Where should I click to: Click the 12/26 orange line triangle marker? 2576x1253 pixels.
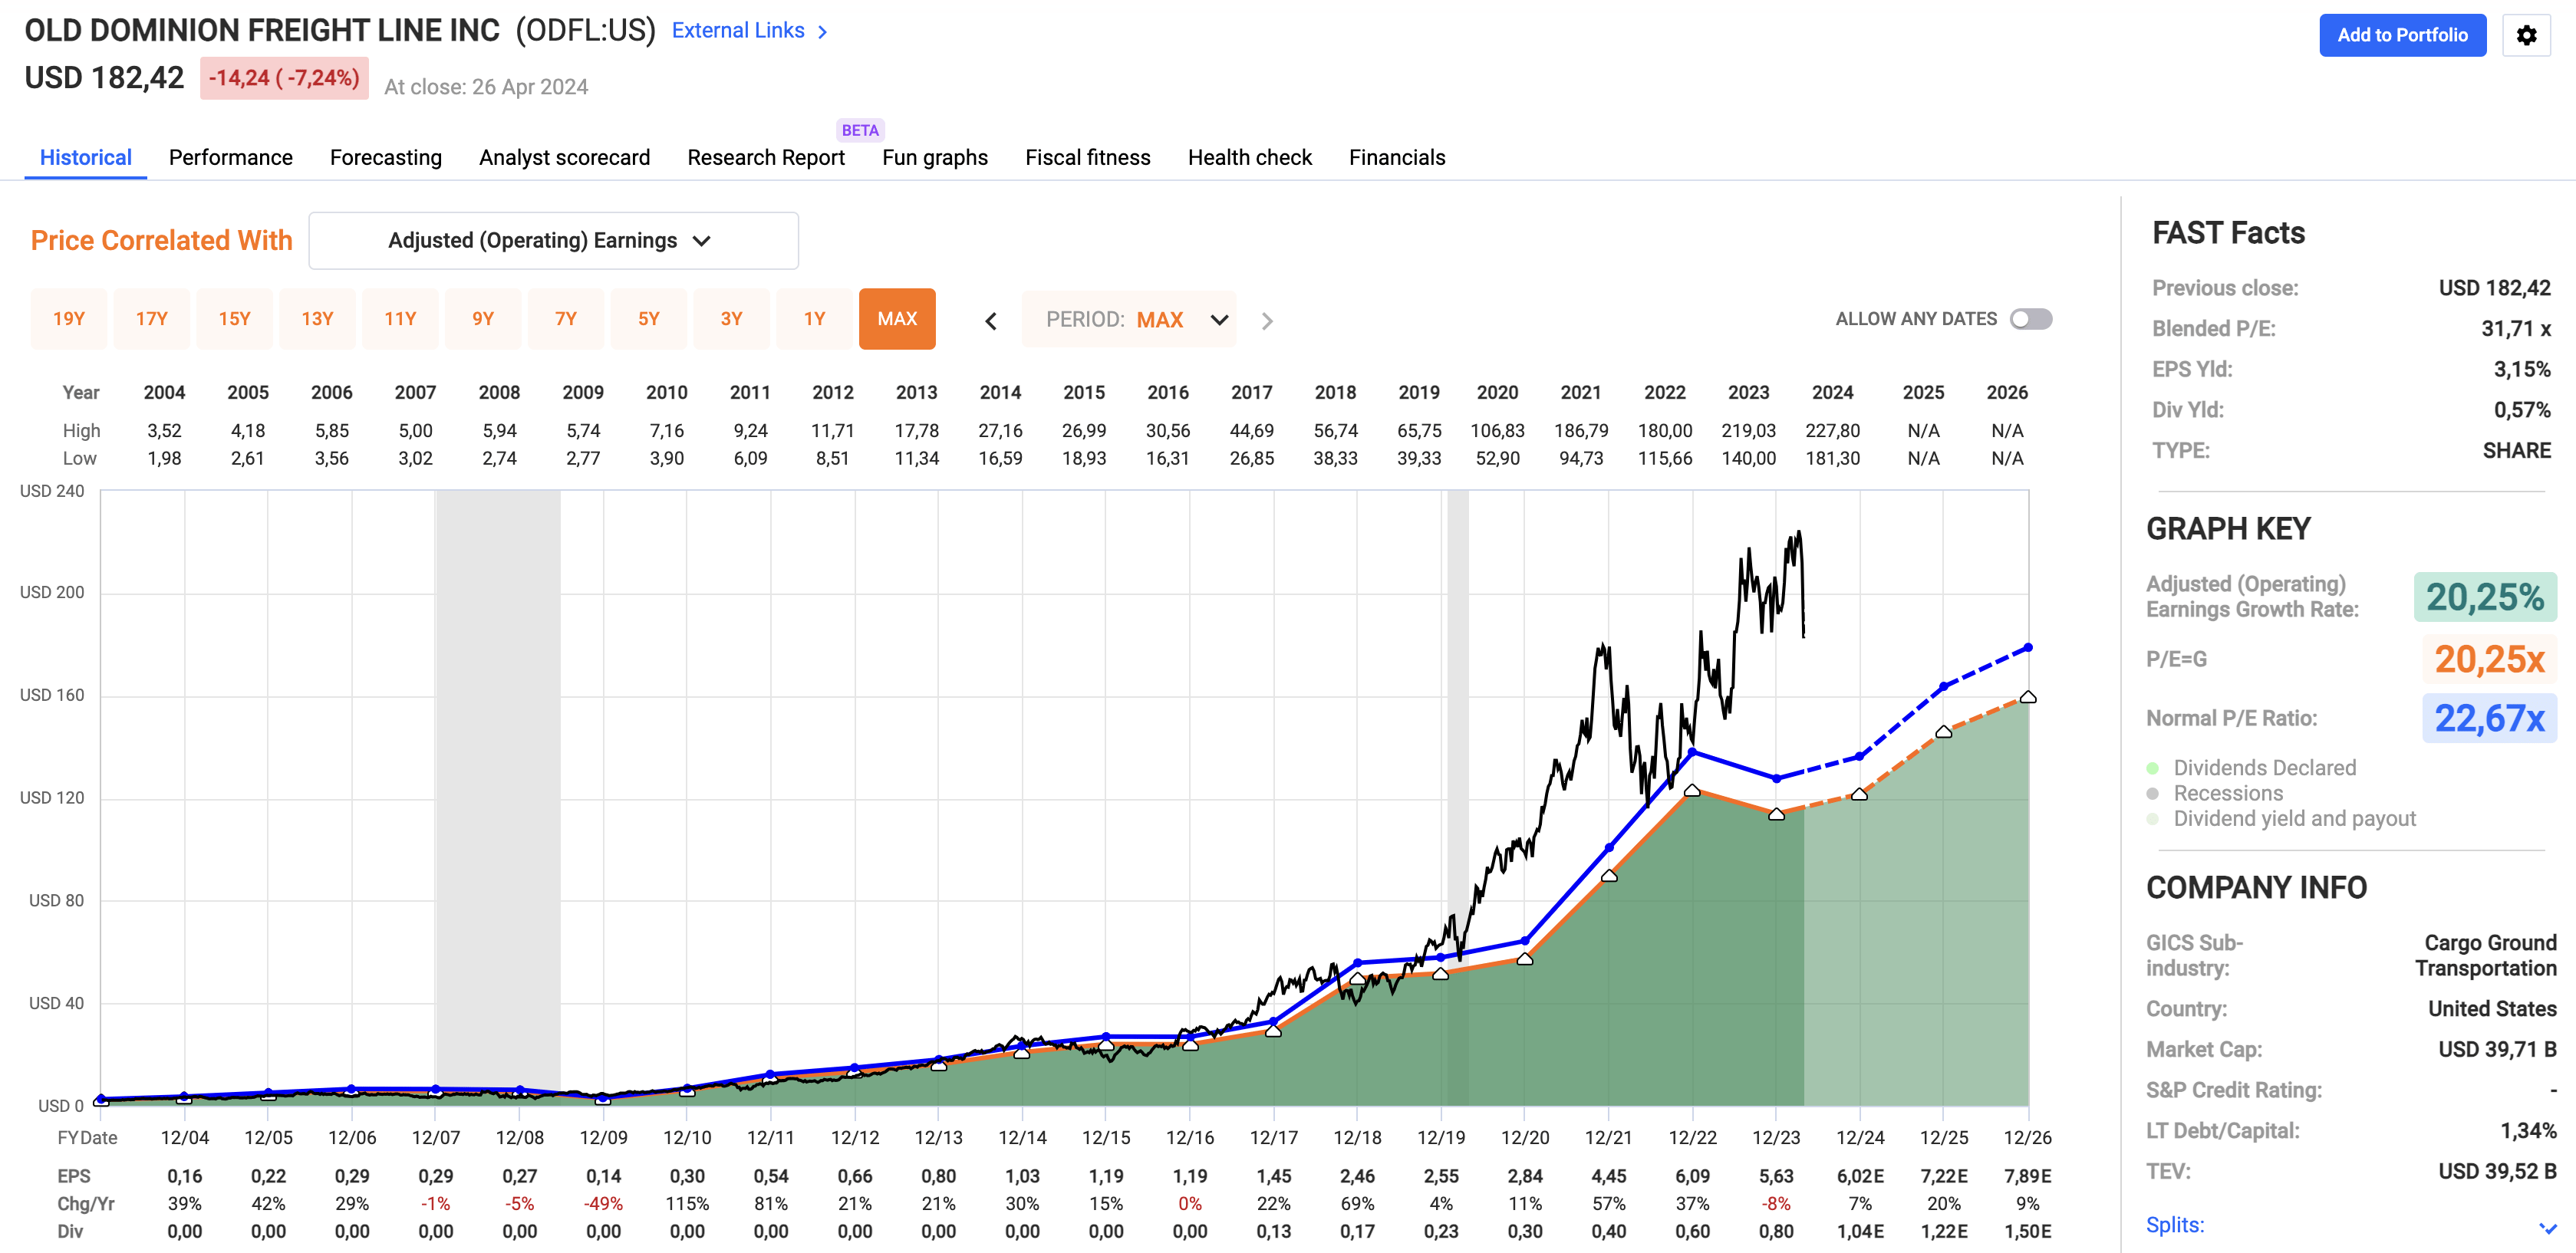point(2028,697)
